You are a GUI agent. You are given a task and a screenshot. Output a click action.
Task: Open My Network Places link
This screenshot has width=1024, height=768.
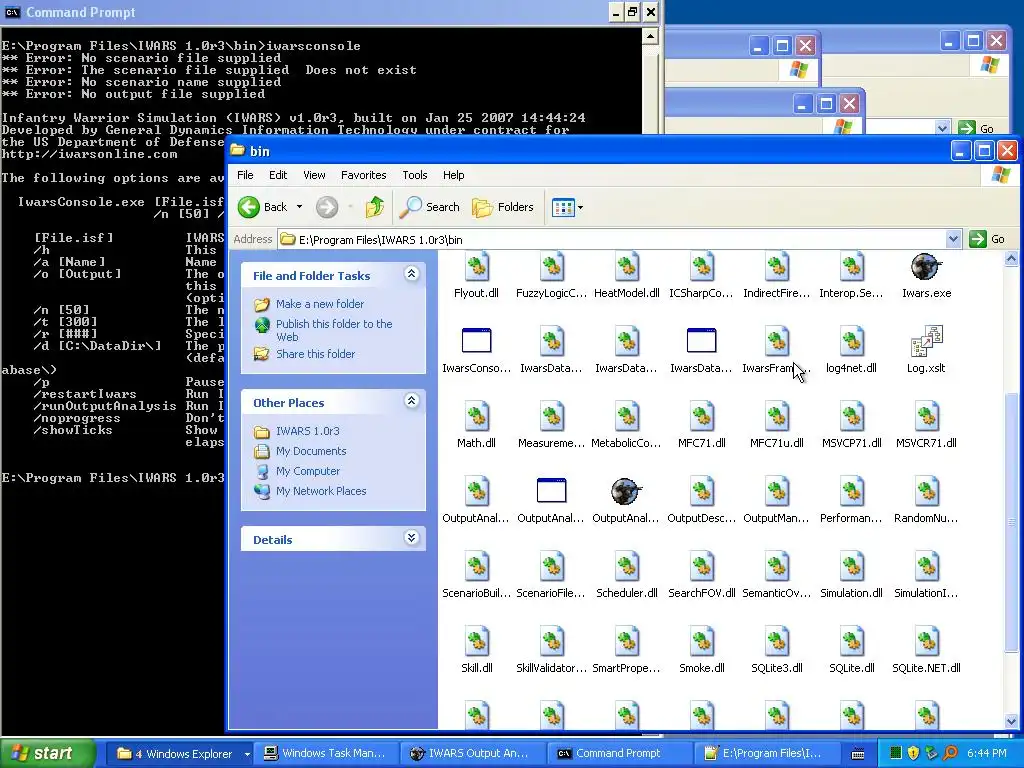(x=321, y=491)
